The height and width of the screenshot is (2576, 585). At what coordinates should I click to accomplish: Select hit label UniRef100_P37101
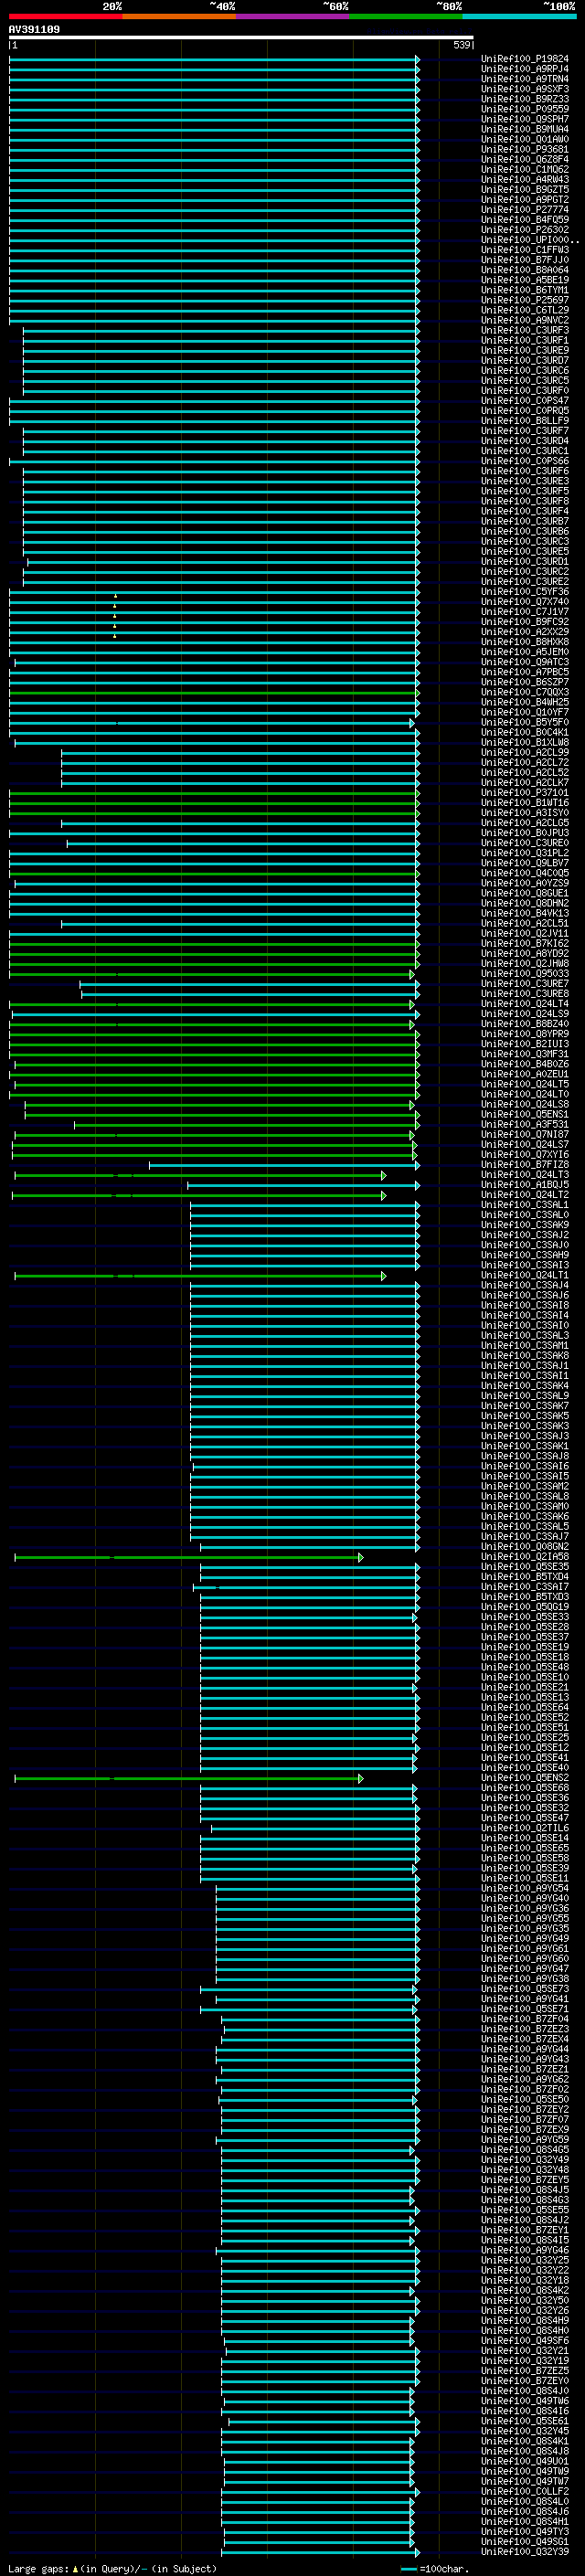pyautogui.click(x=525, y=793)
